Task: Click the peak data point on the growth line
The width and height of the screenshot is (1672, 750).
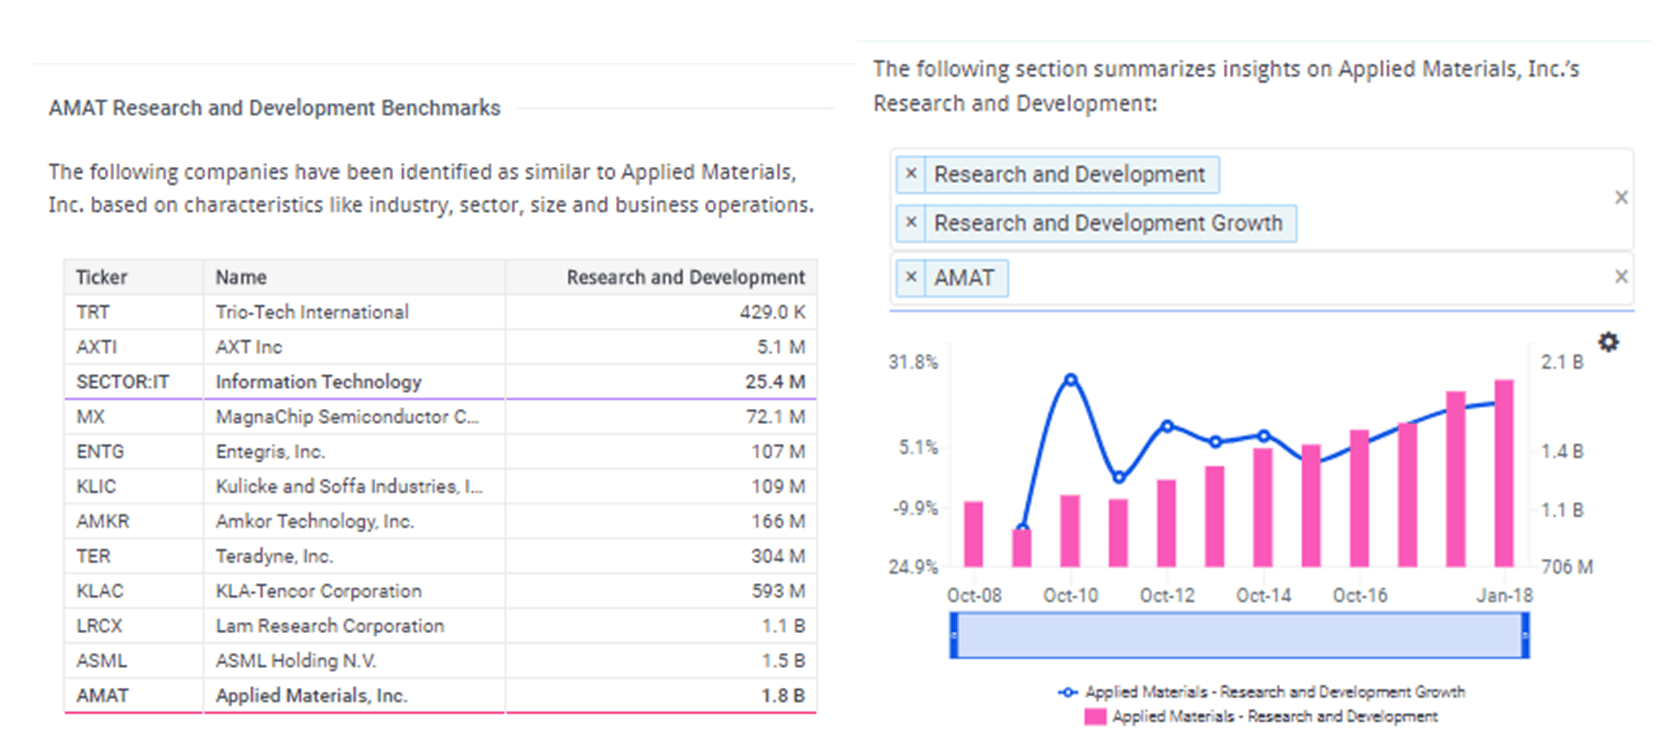Action: click(x=1071, y=380)
